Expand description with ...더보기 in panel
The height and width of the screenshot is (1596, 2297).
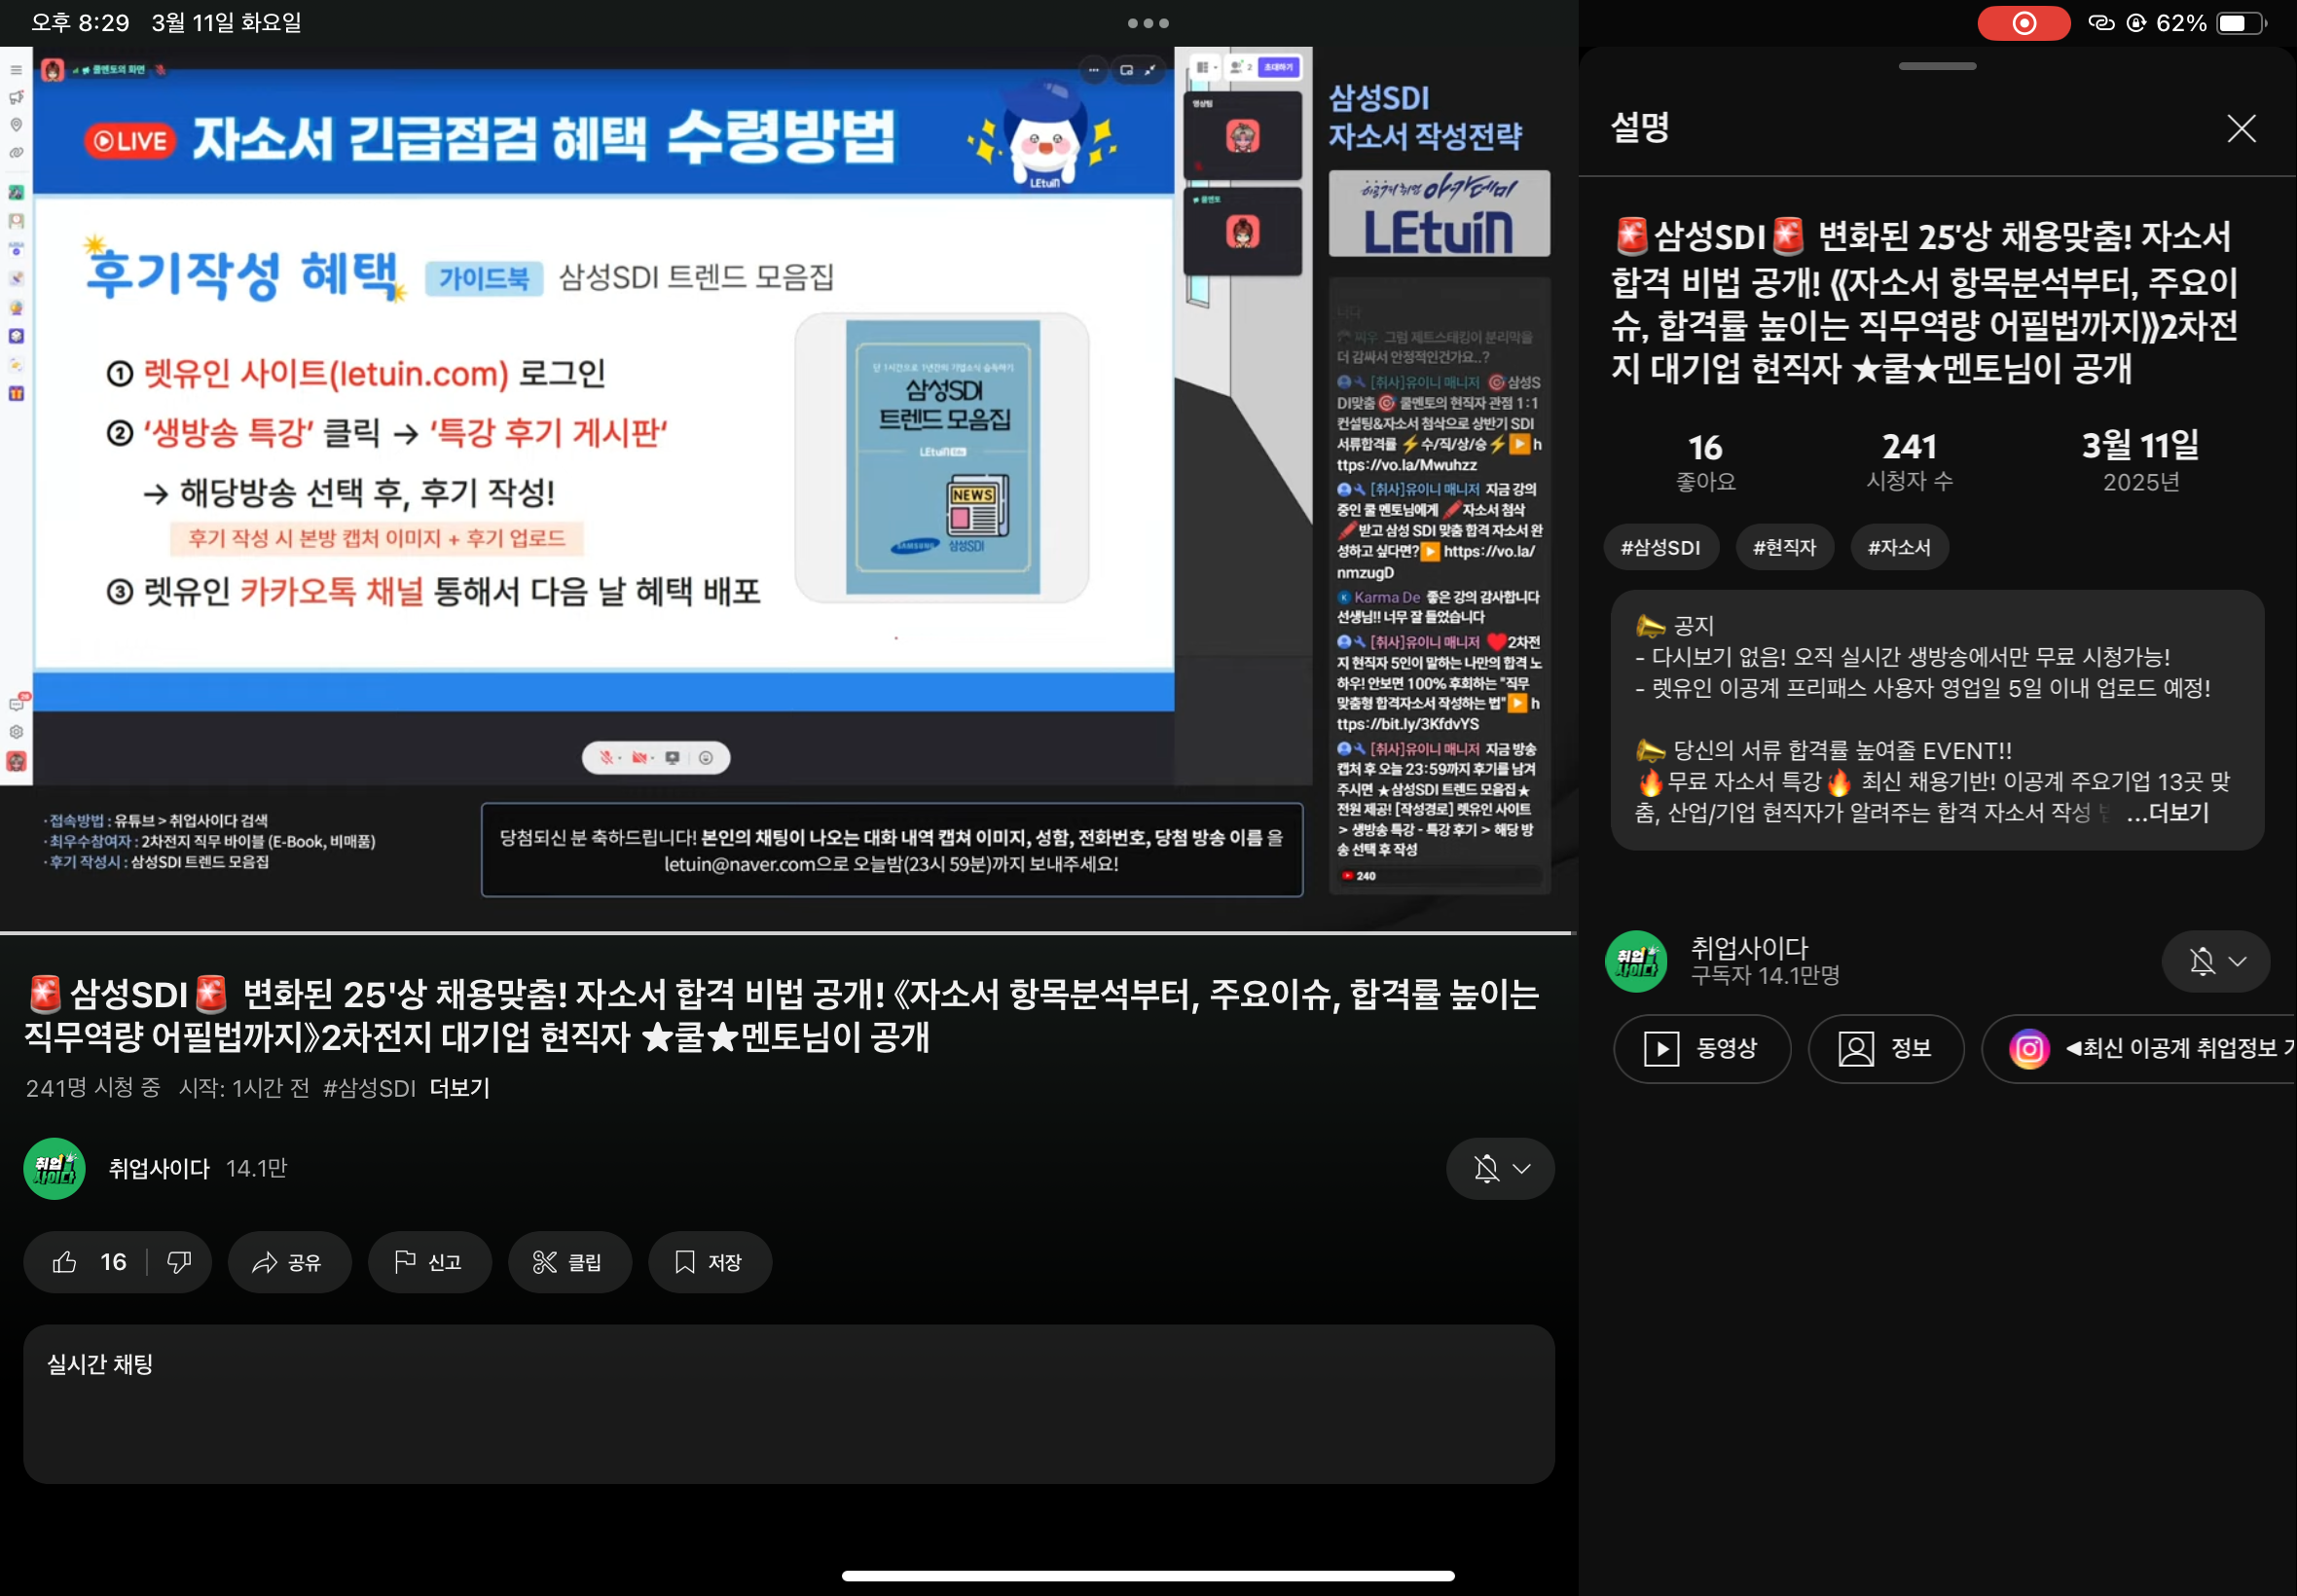pyautogui.click(x=2167, y=812)
